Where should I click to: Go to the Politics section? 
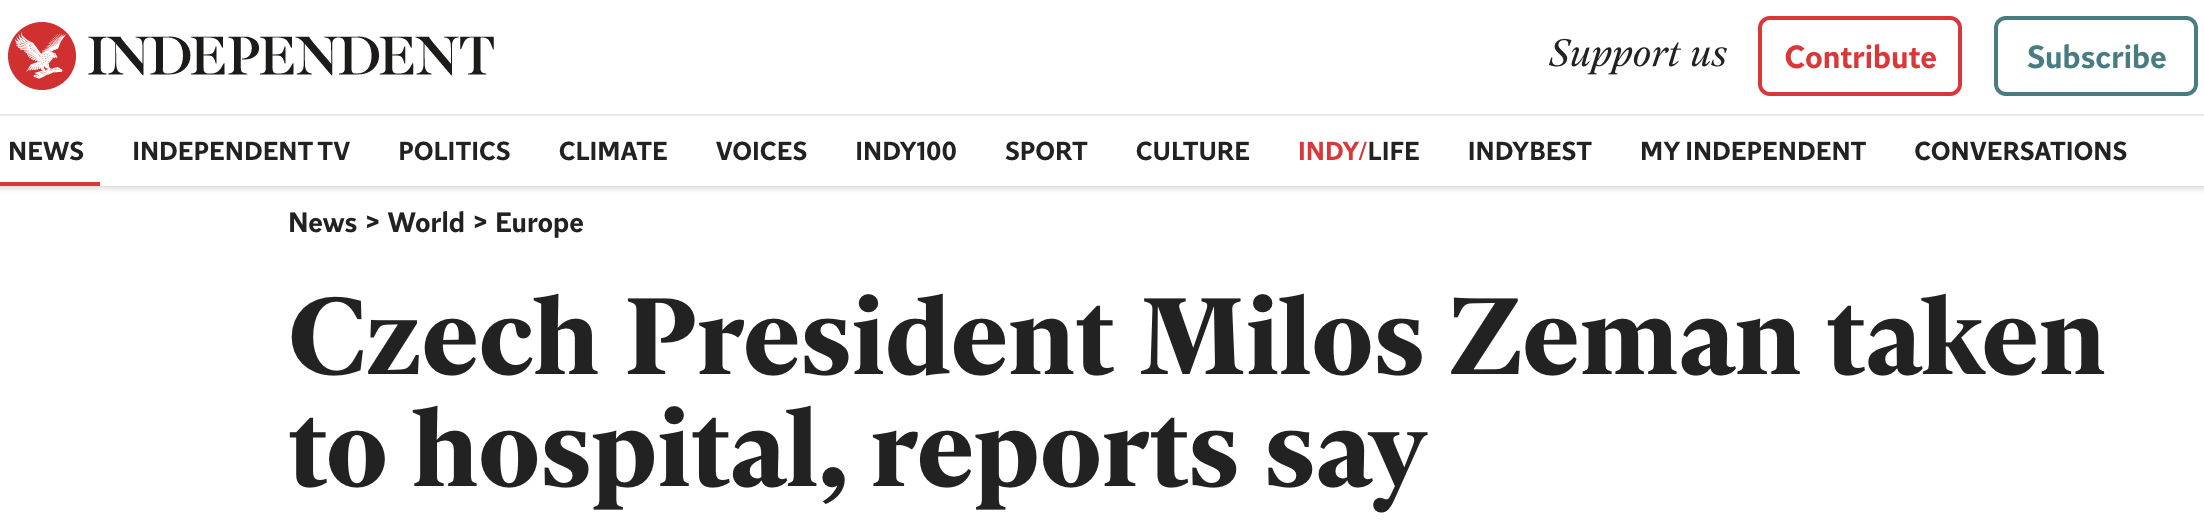tap(454, 151)
